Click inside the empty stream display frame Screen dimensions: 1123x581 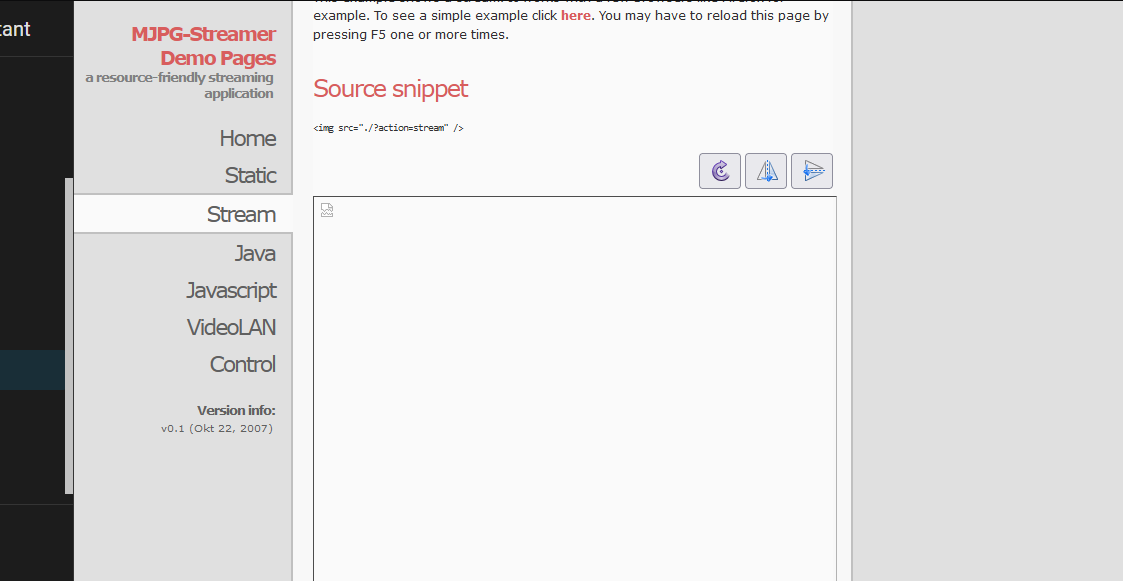coord(575,390)
